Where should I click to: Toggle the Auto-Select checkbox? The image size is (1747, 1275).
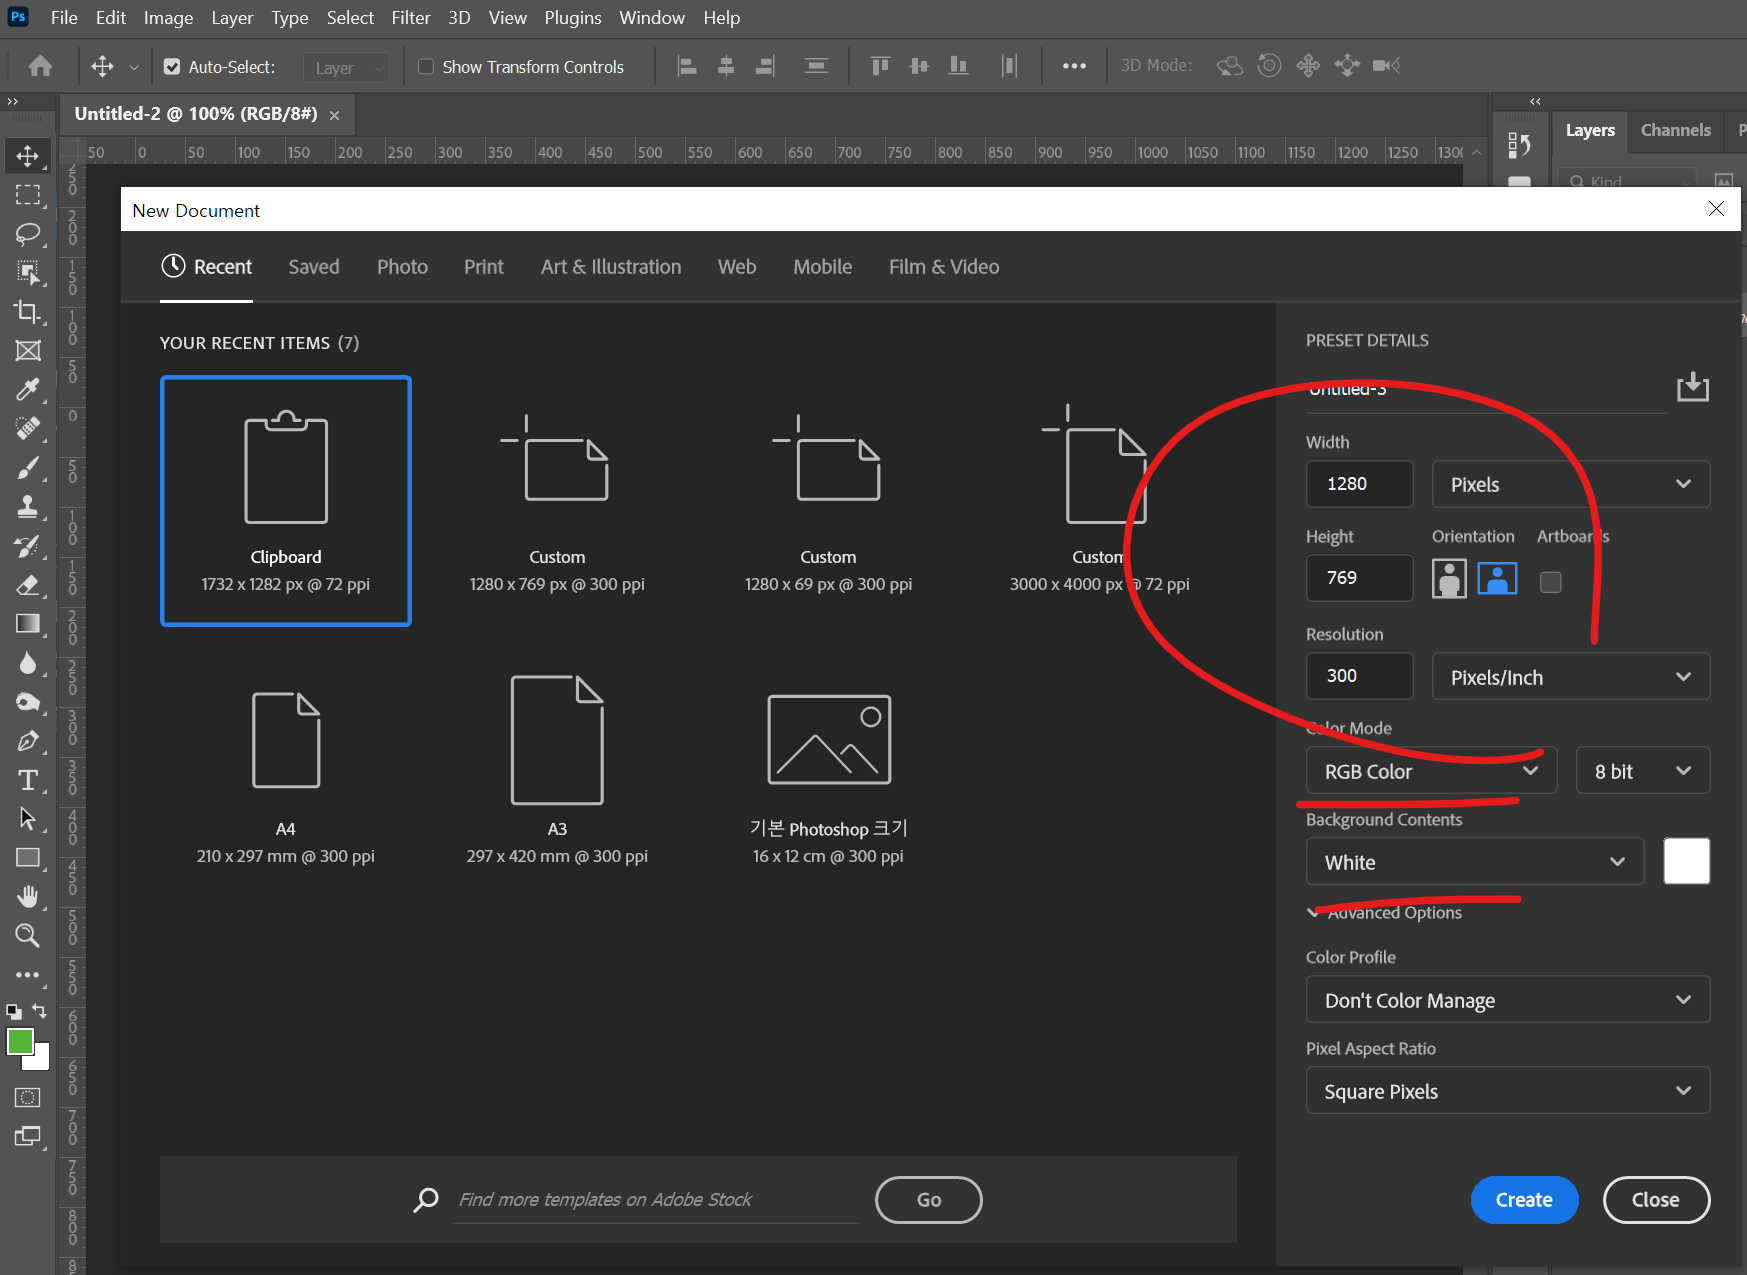172,67
